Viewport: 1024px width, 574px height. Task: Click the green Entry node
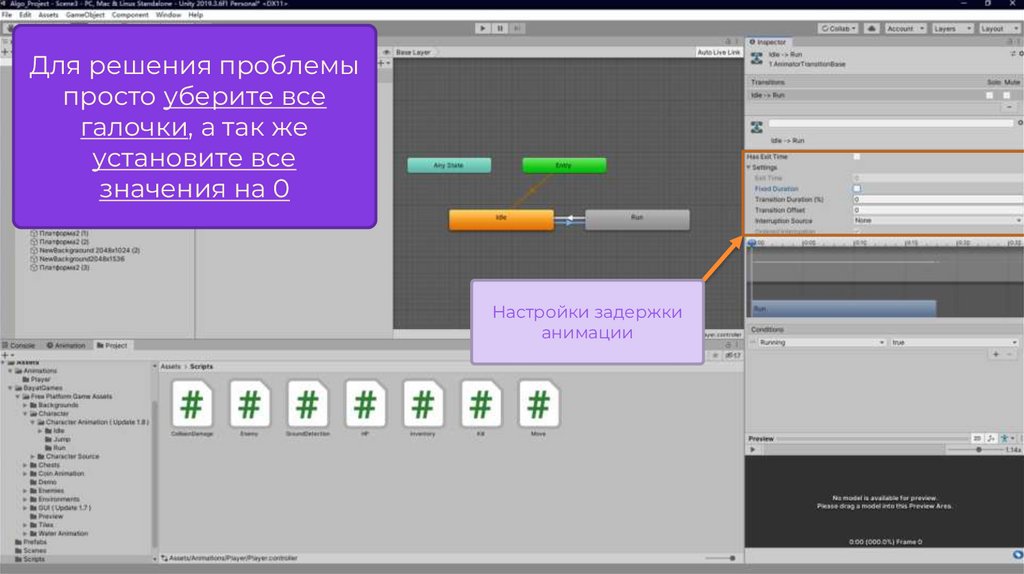564,165
